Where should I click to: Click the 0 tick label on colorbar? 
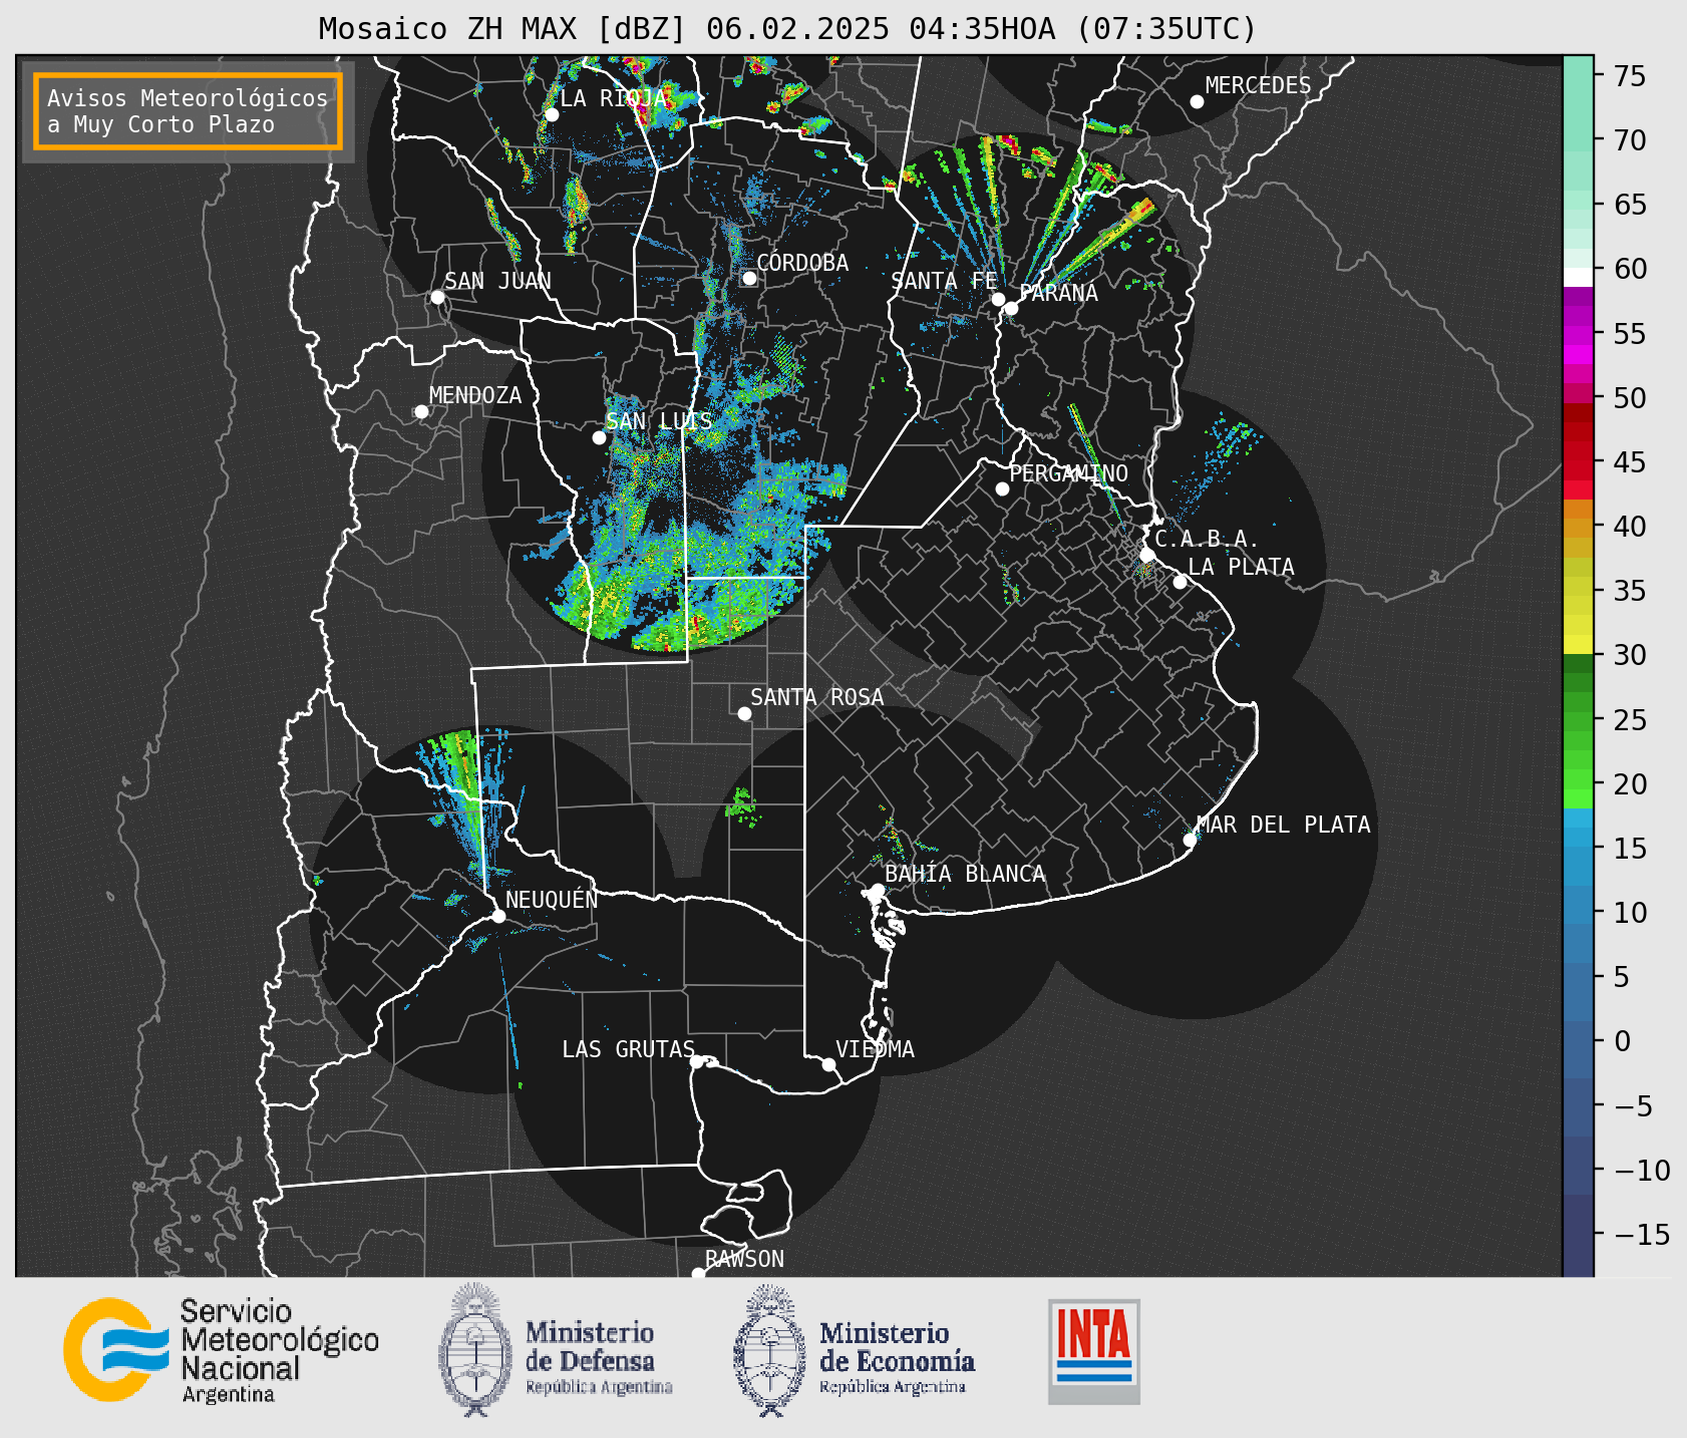1622,1041
